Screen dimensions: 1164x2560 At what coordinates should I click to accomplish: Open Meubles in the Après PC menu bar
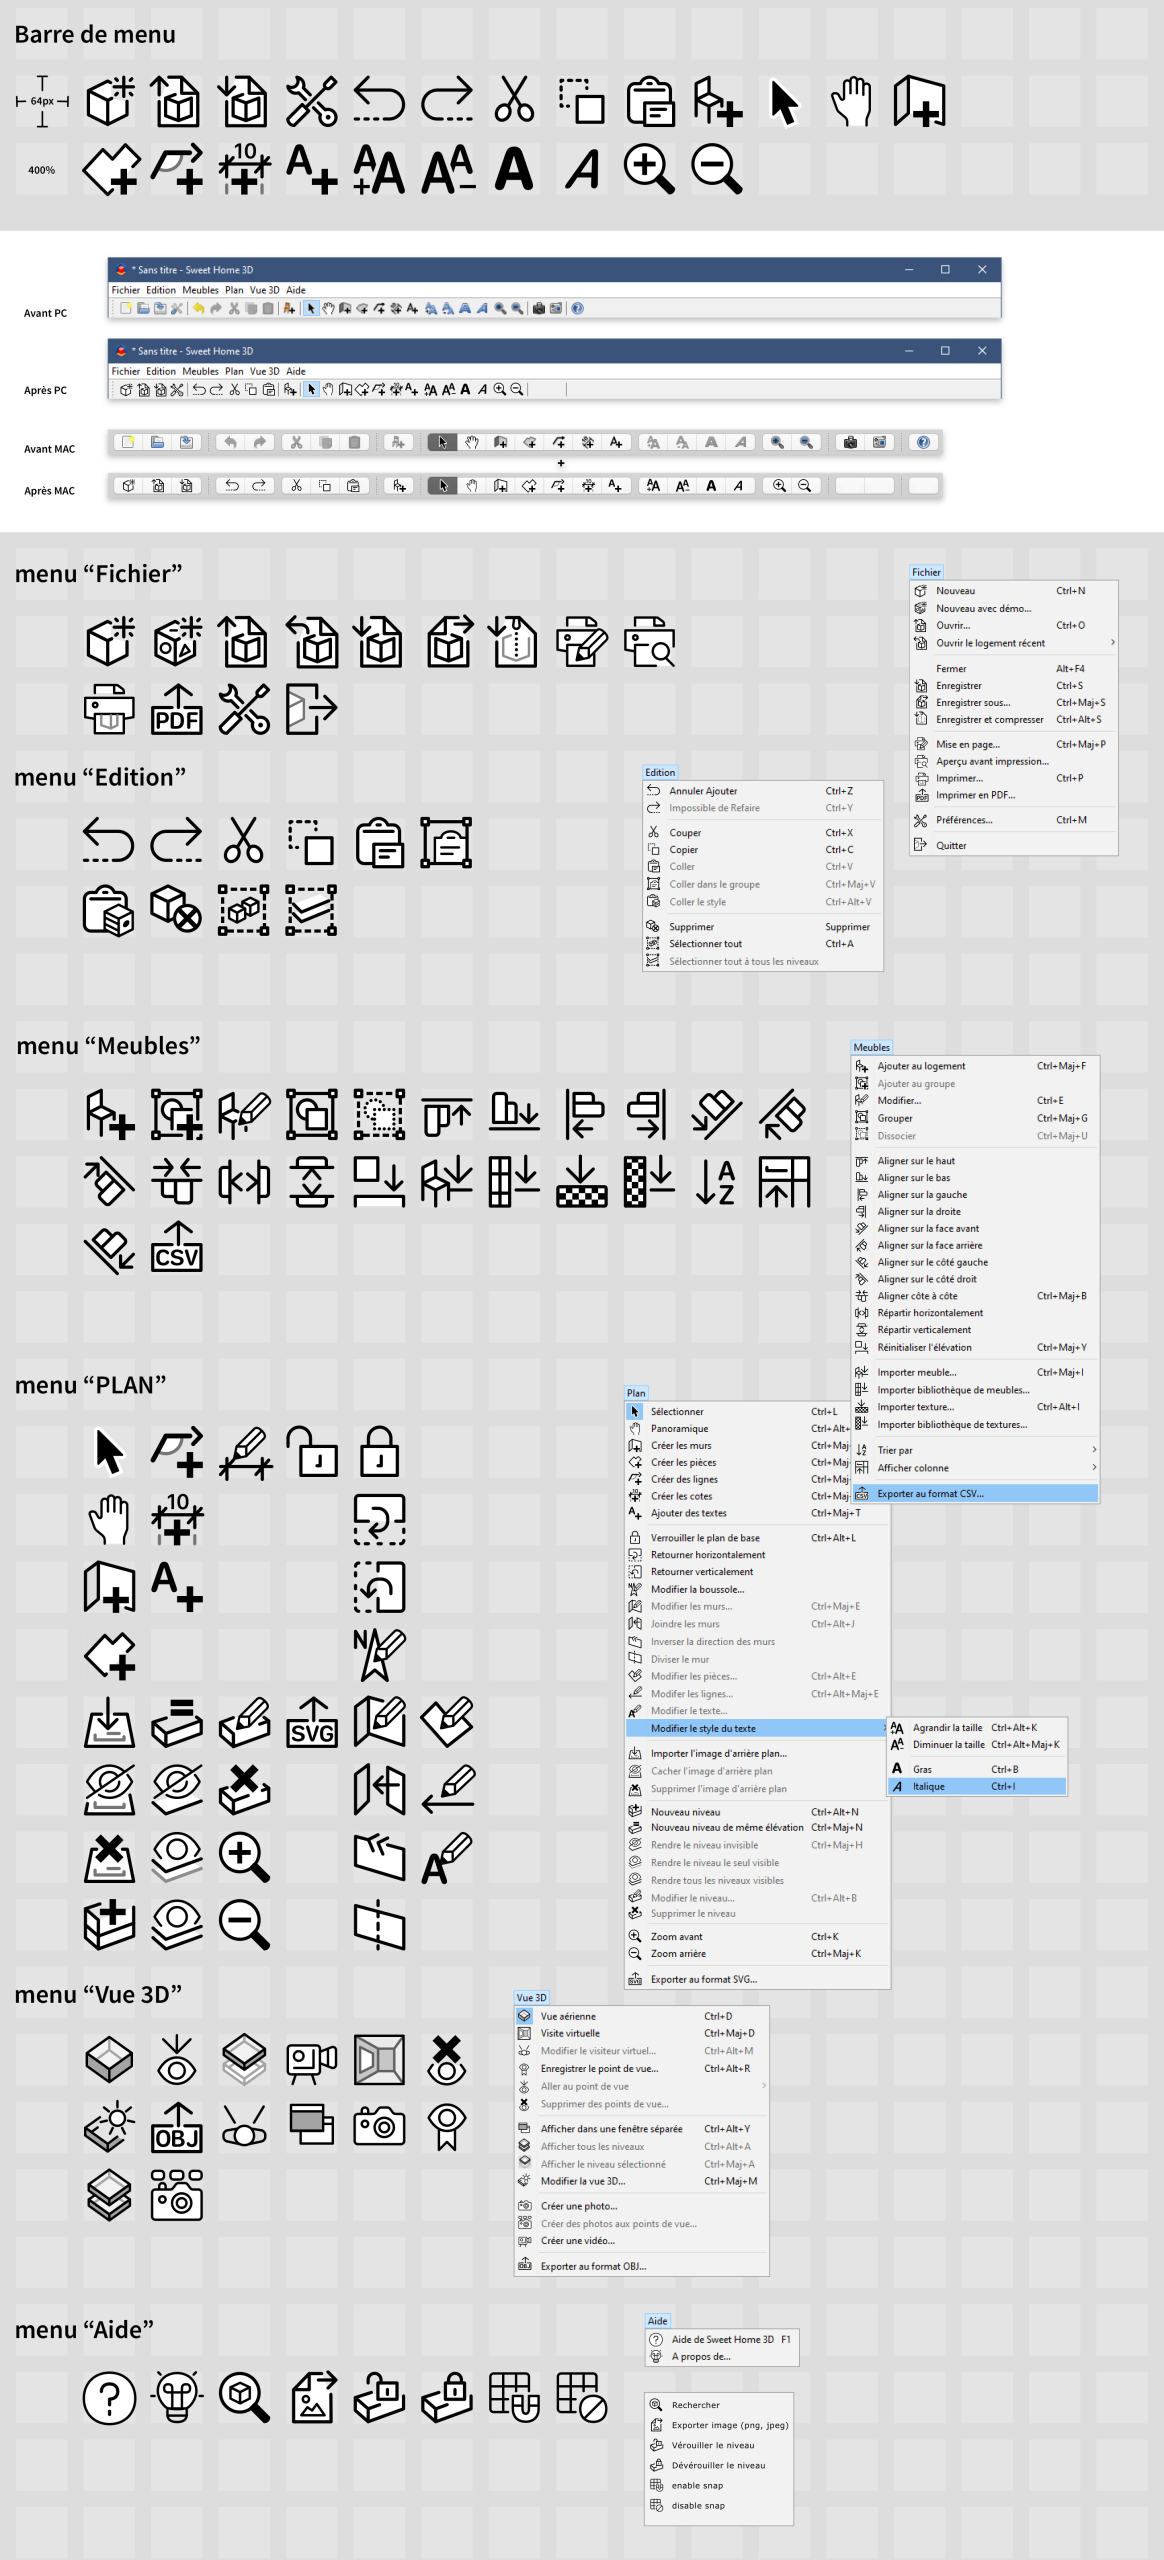pos(200,371)
